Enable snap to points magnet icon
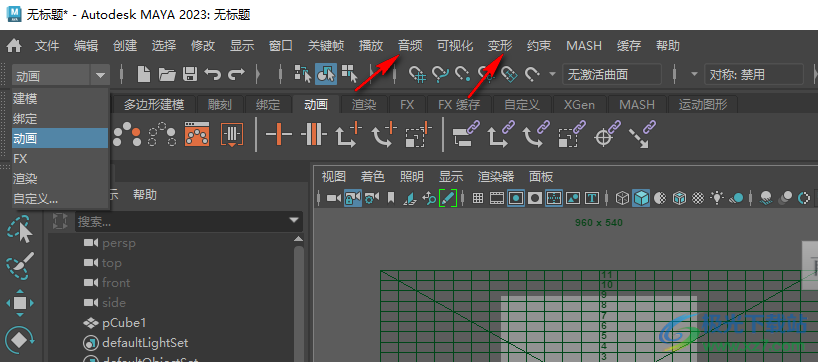The image size is (818, 362). point(463,75)
